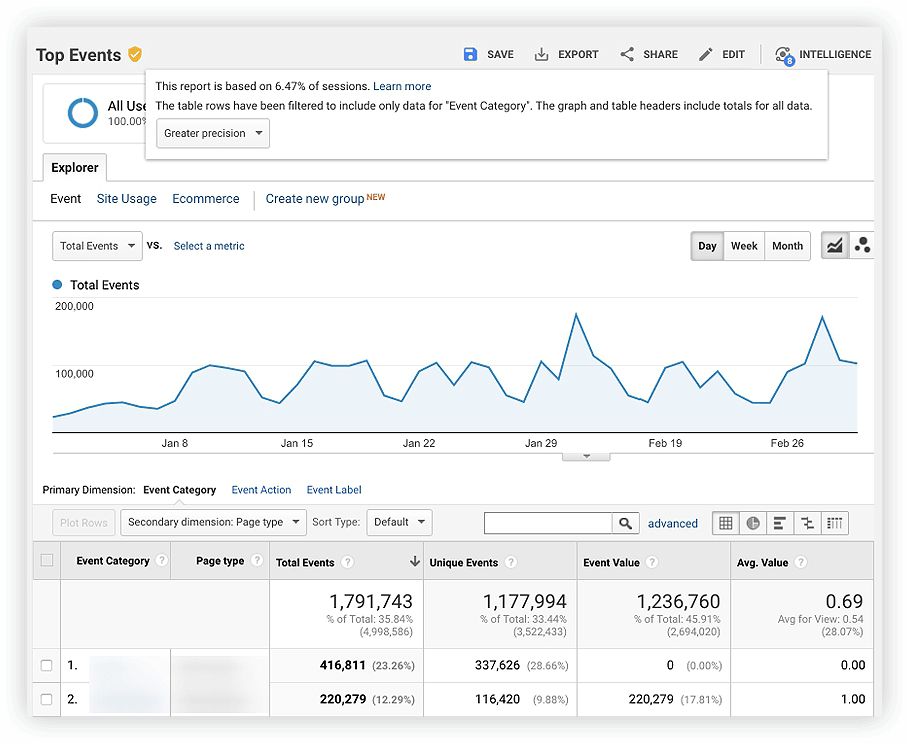Screen dimensions: 909x744
Task: Click the Plot Rows button
Action: point(83,522)
